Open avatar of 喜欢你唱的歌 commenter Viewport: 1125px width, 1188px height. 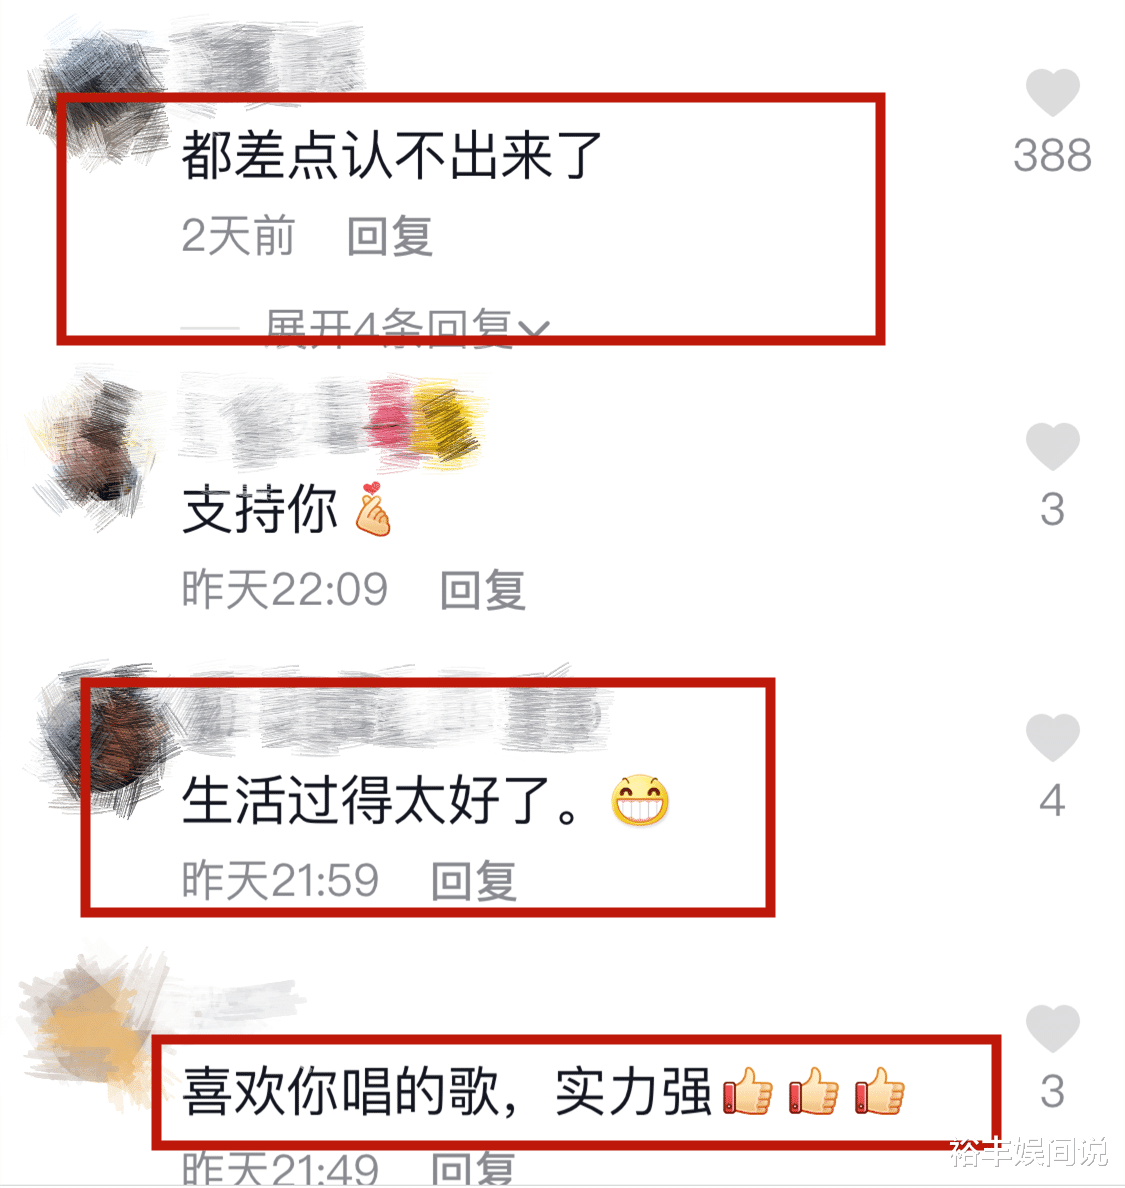coord(89,1027)
